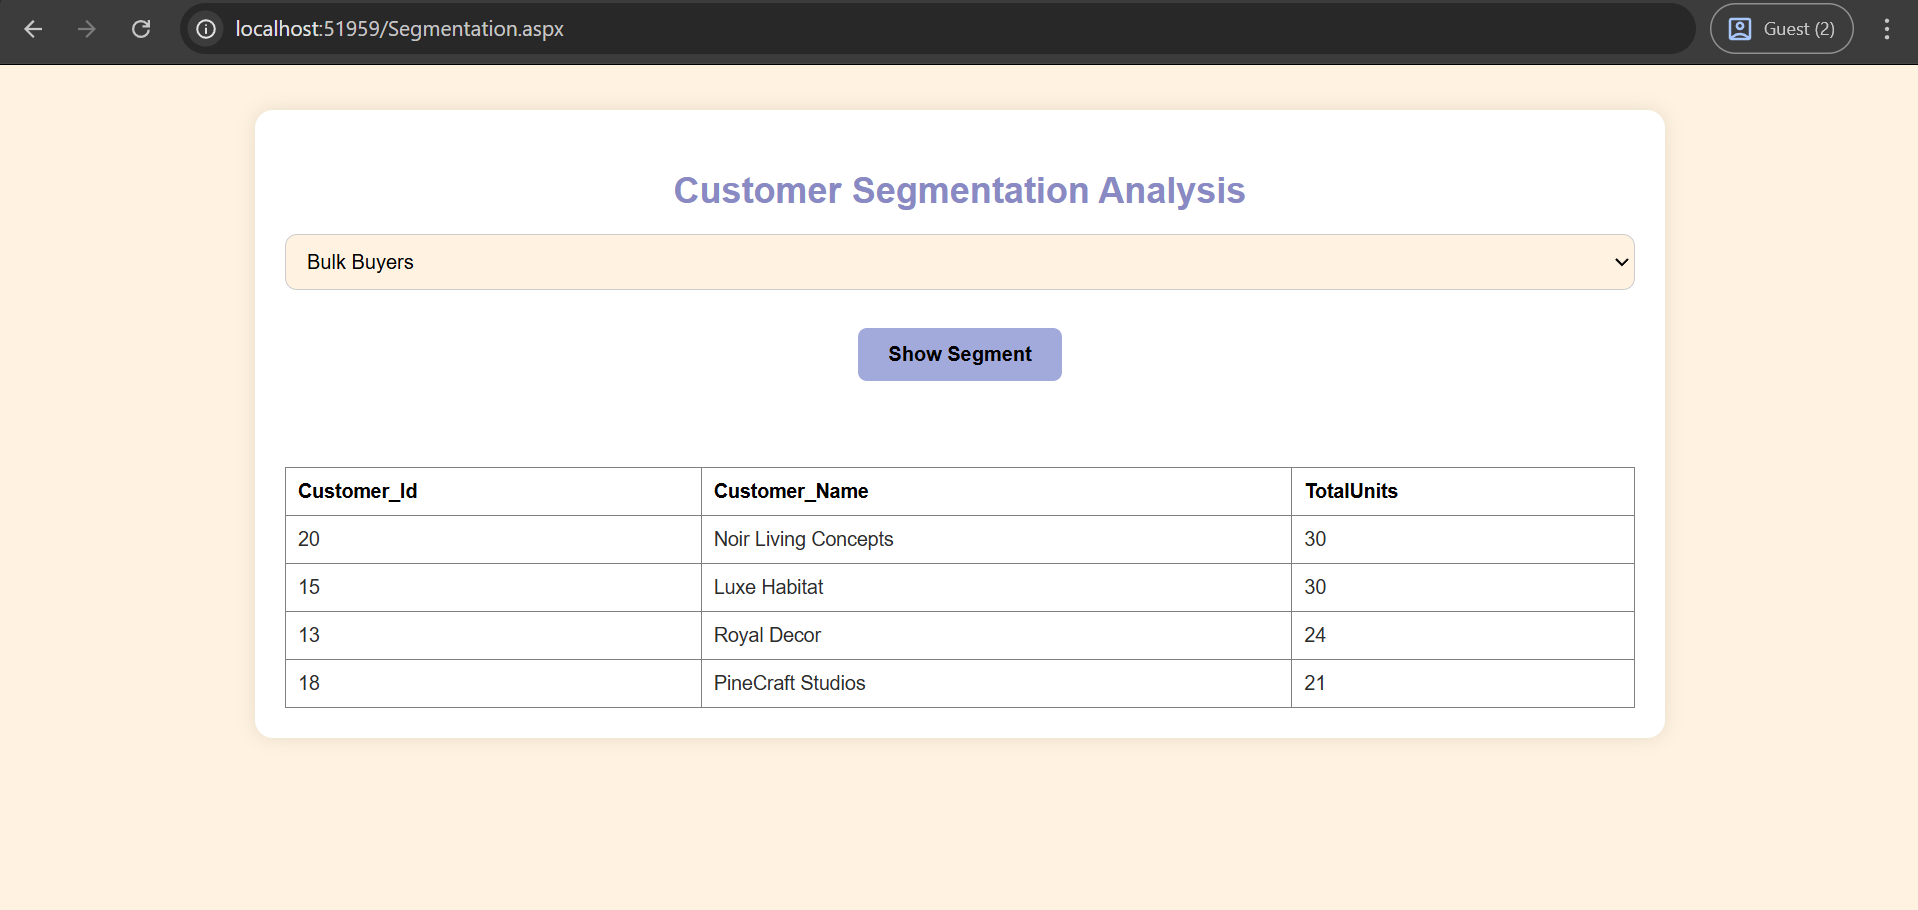Click the Luxe Habitat cell
This screenshot has width=1918, height=910.
[x=996, y=587]
